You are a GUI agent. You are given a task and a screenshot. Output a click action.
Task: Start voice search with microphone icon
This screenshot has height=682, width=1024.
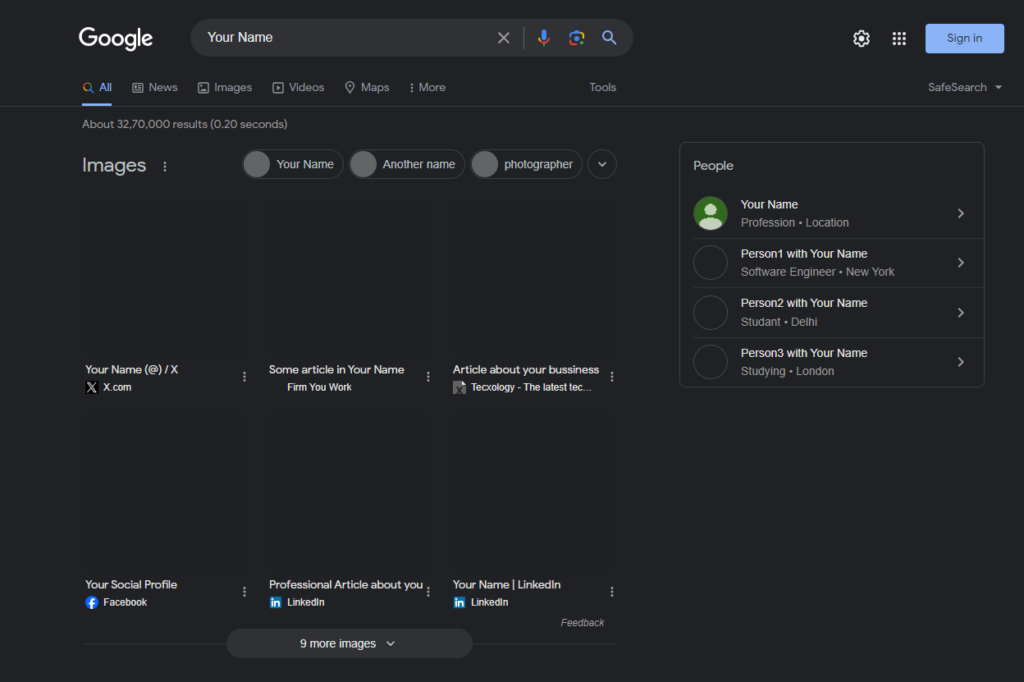543,38
